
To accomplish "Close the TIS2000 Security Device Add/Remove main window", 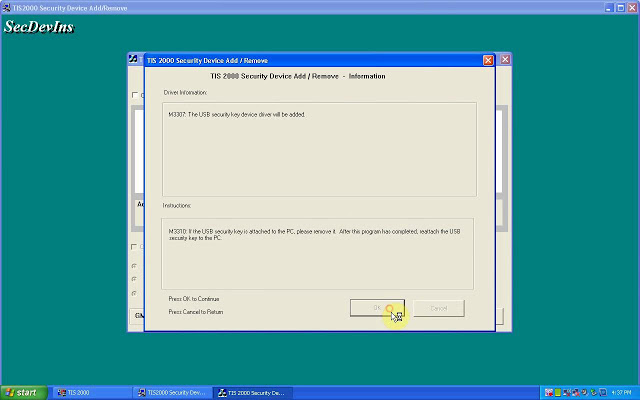I will pyautogui.click(x=632, y=8).
